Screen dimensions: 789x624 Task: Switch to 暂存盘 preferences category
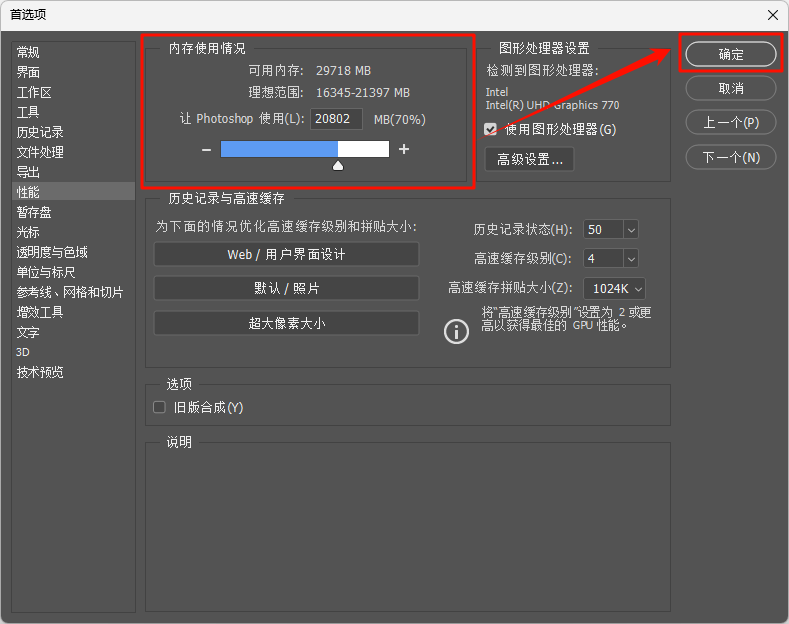[34, 212]
